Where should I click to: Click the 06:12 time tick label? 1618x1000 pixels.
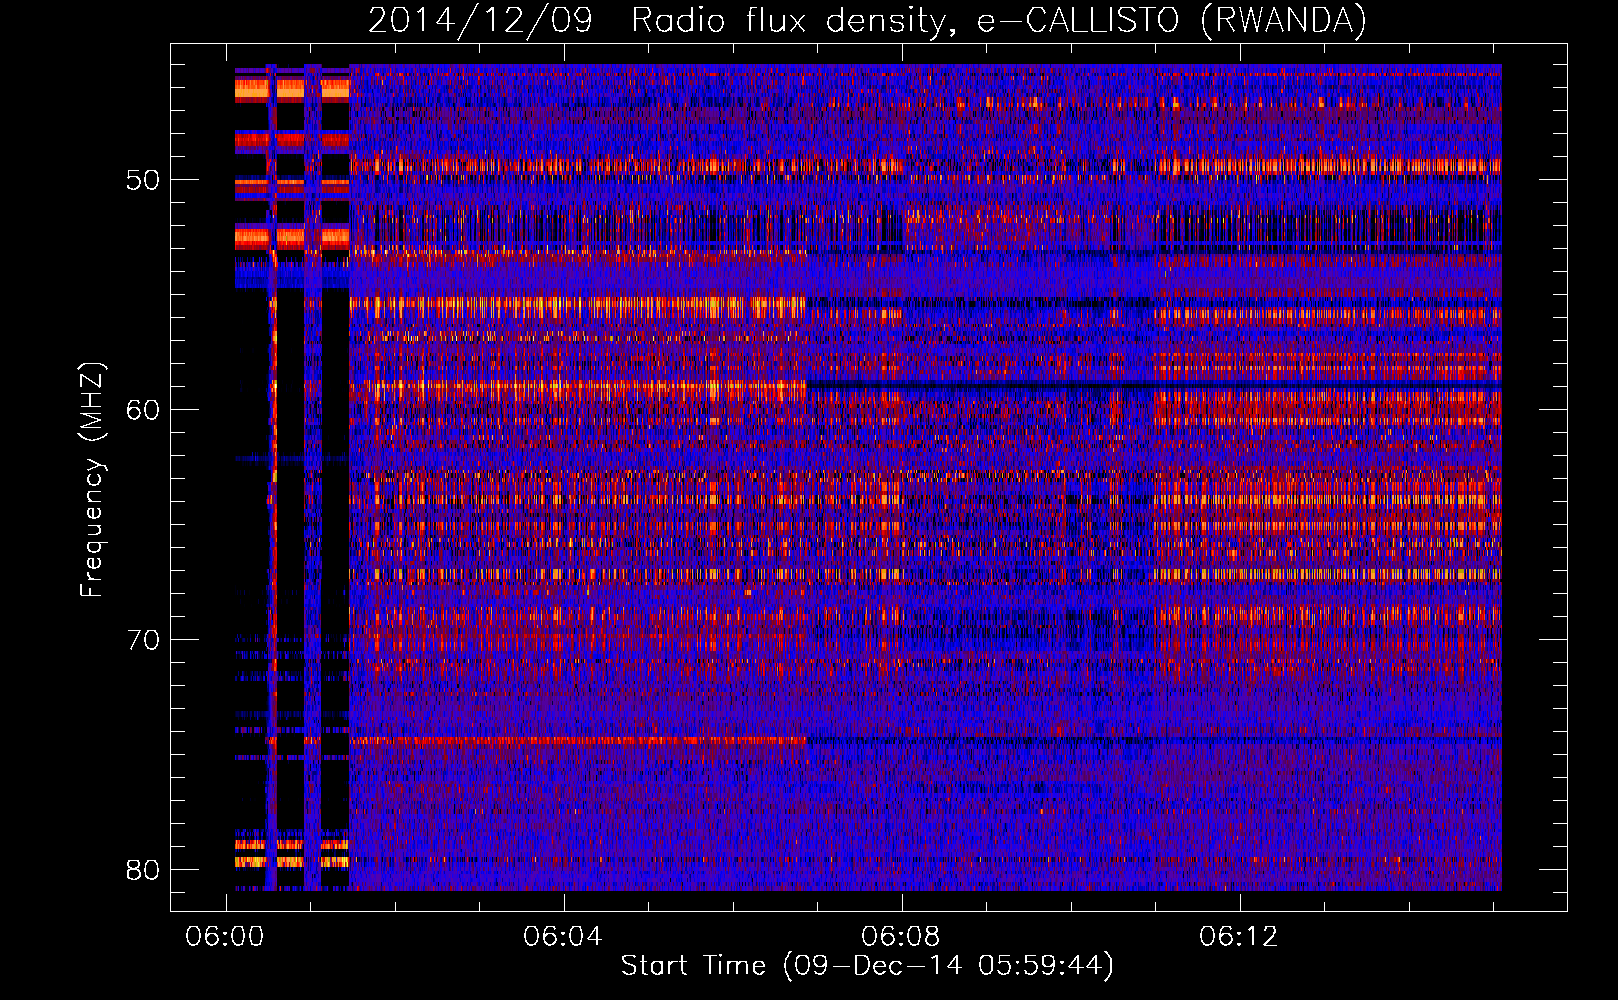pyautogui.click(x=1239, y=936)
